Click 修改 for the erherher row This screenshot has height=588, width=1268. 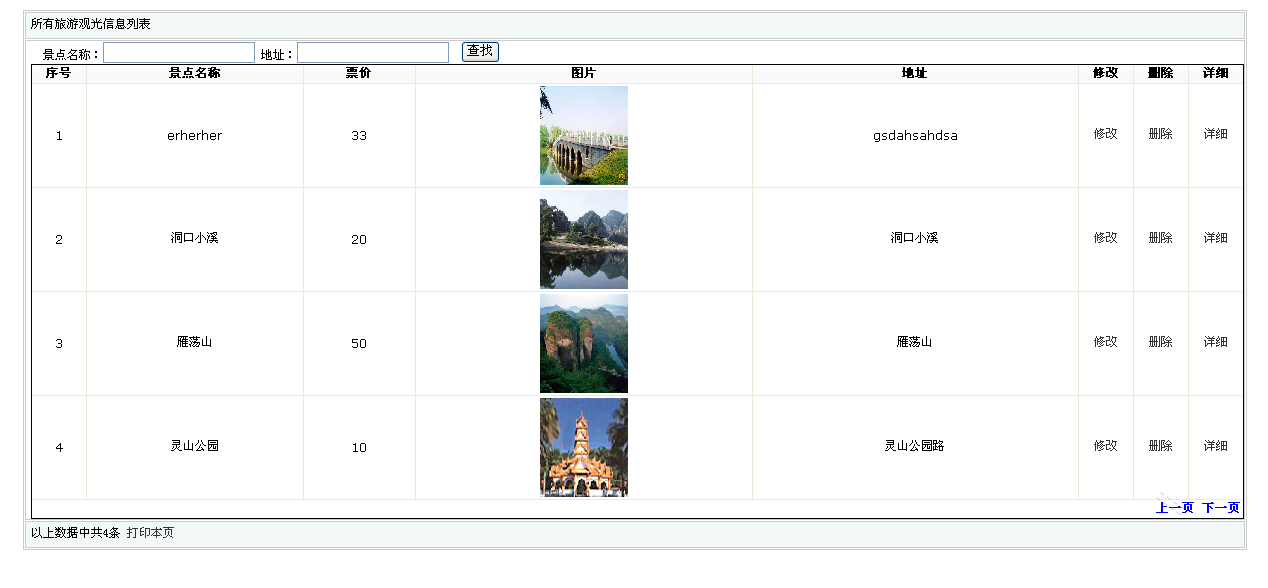[1105, 134]
